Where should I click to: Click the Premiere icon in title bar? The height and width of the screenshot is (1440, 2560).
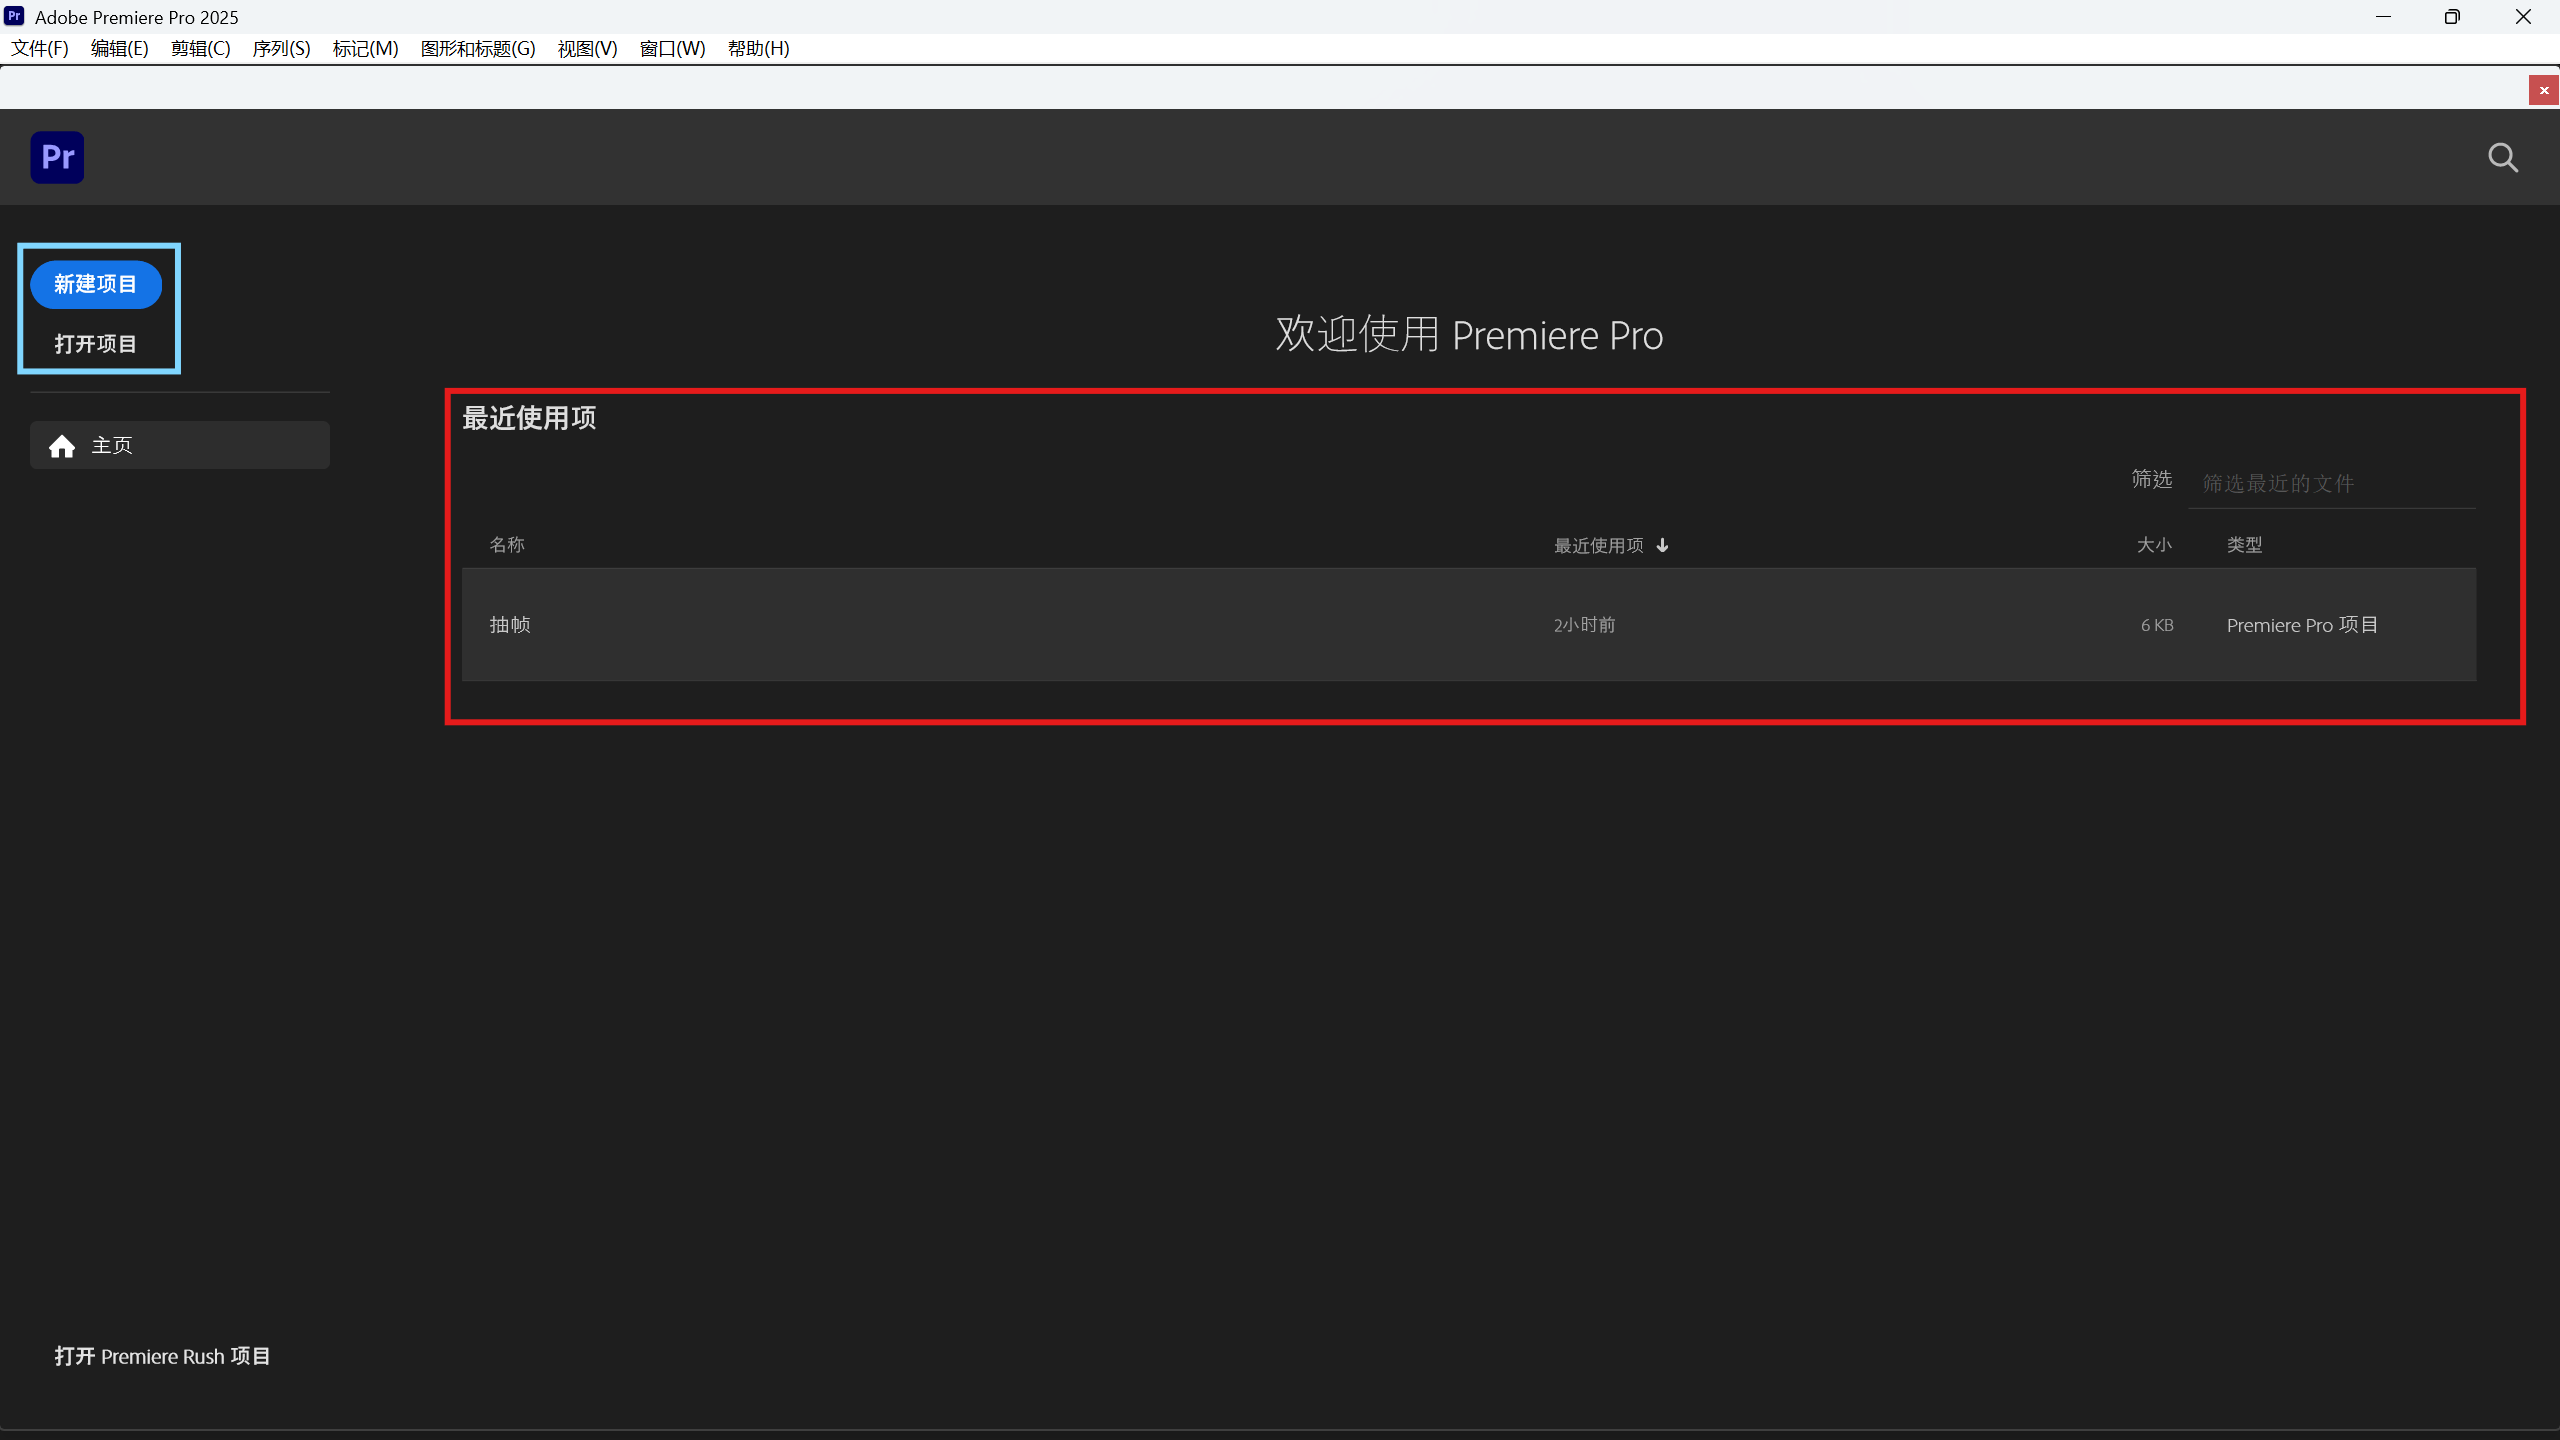coord(14,16)
